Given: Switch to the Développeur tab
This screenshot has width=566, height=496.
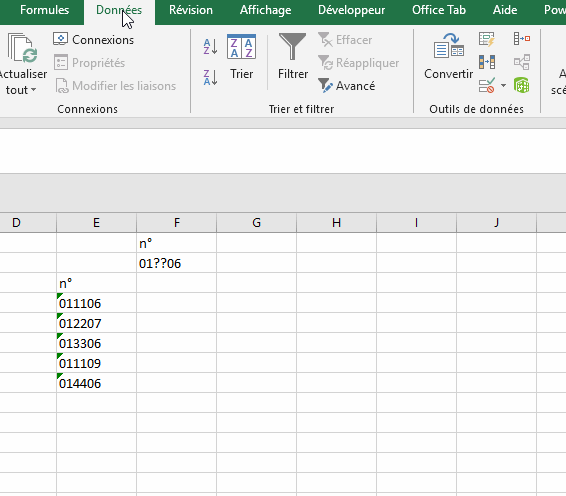Looking at the screenshot, I should pyautogui.click(x=352, y=10).
